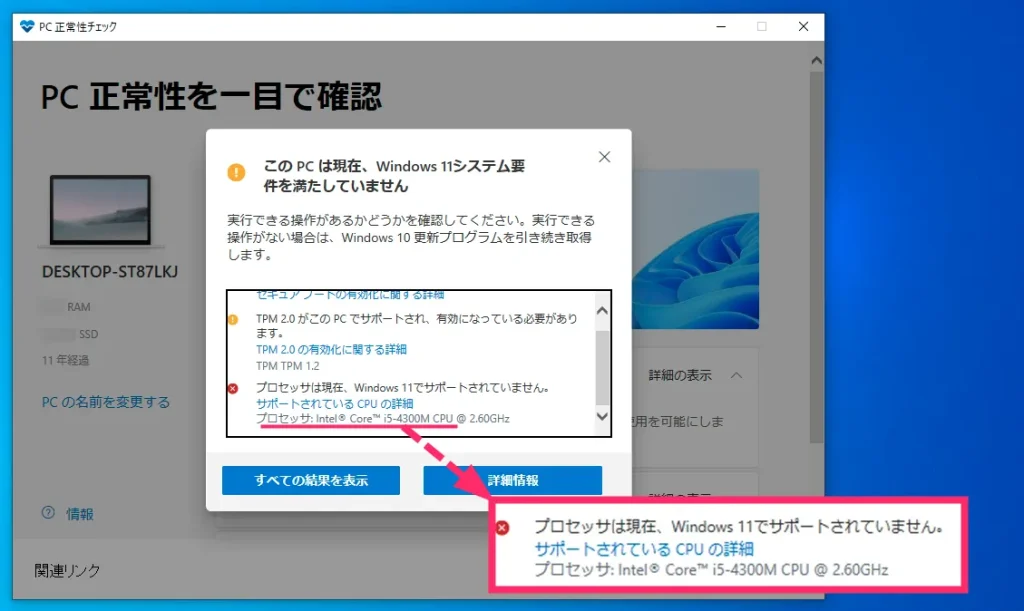Click the question mark icon next to 情報

pos(48,513)
